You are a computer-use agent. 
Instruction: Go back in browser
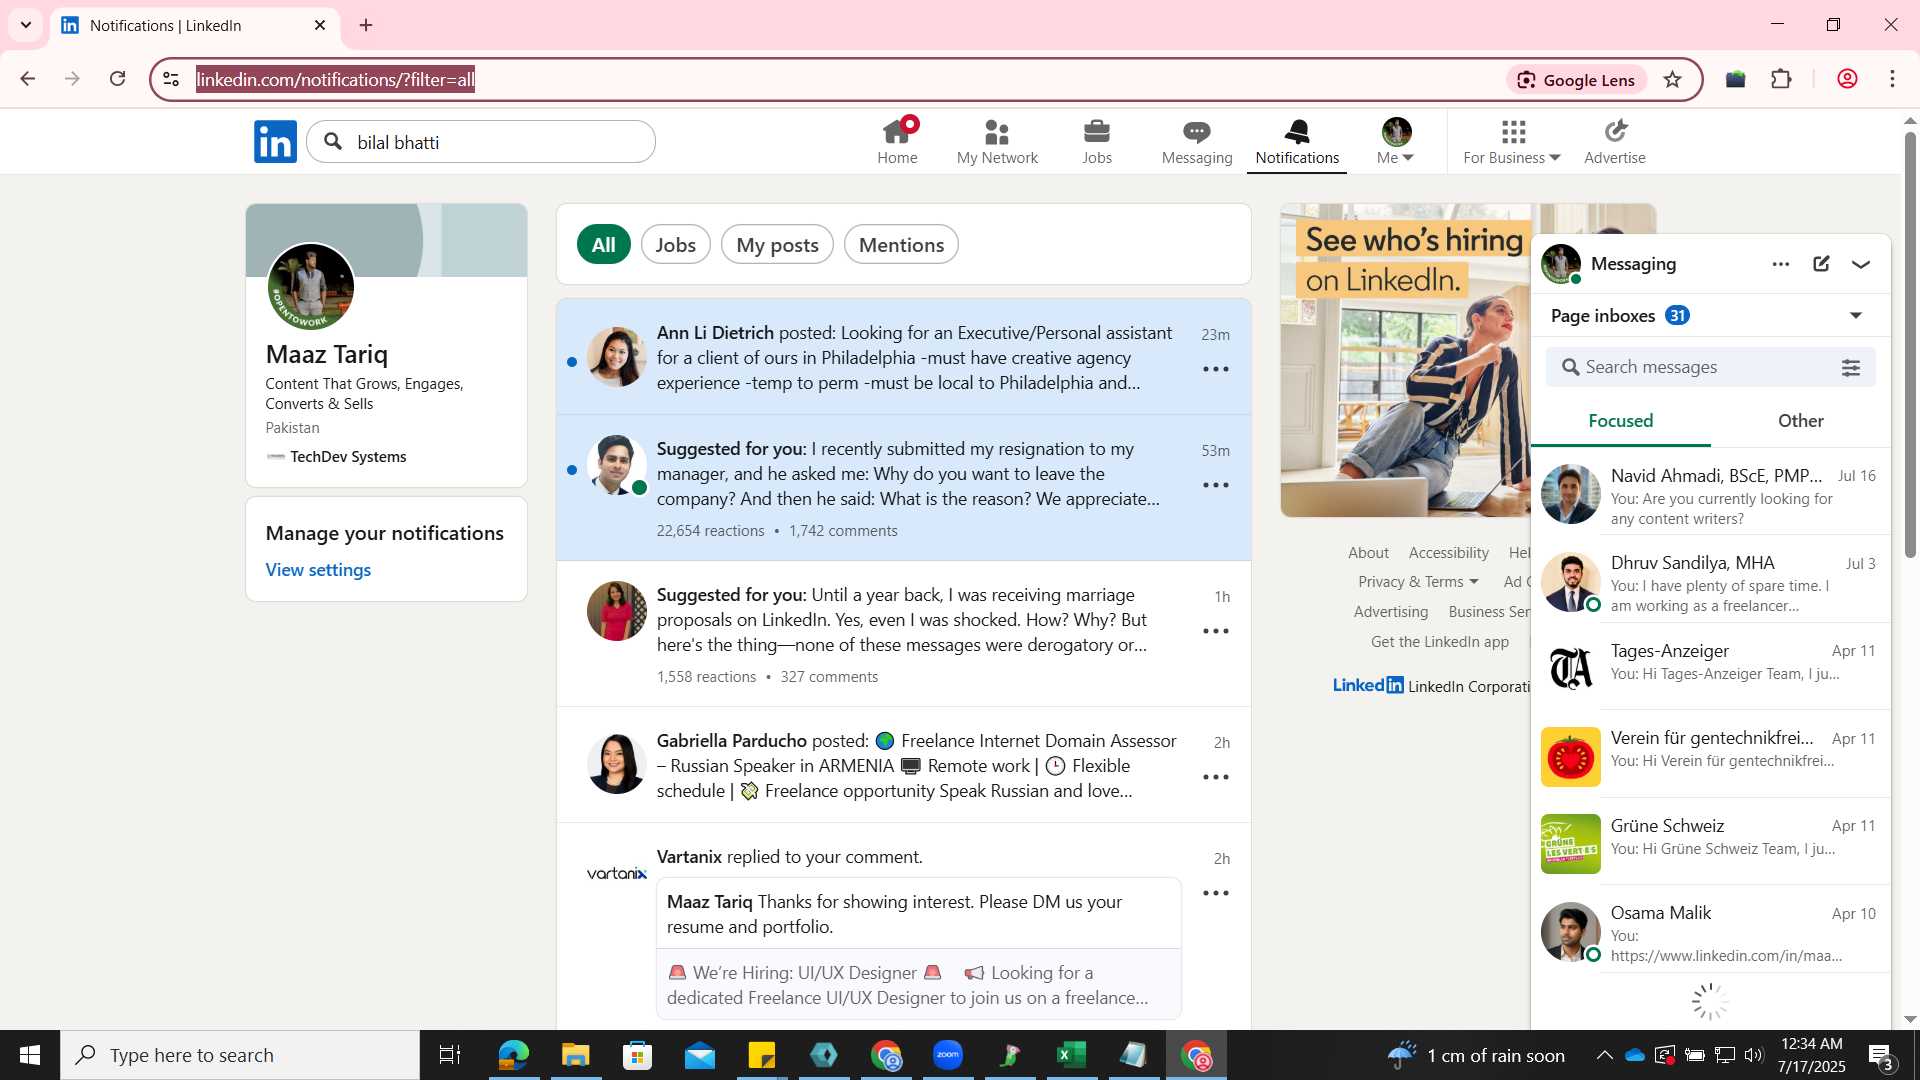(27, 79)
